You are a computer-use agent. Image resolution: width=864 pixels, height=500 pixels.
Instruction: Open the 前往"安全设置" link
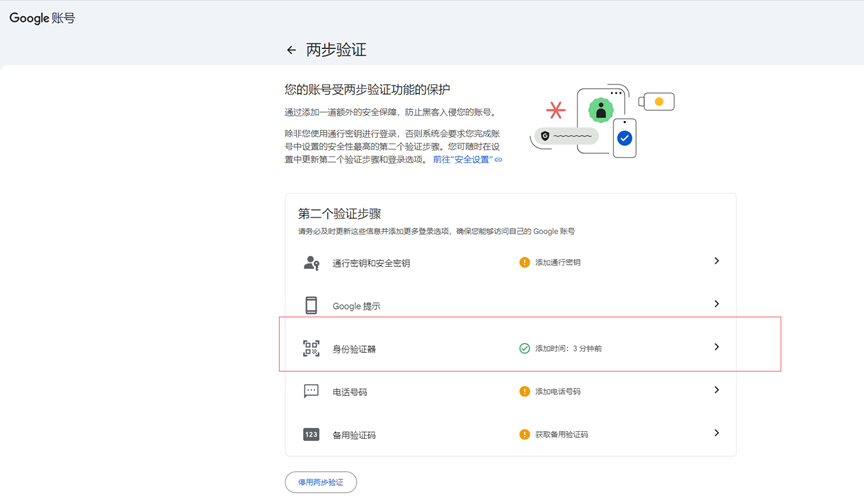tap(467, 160)
